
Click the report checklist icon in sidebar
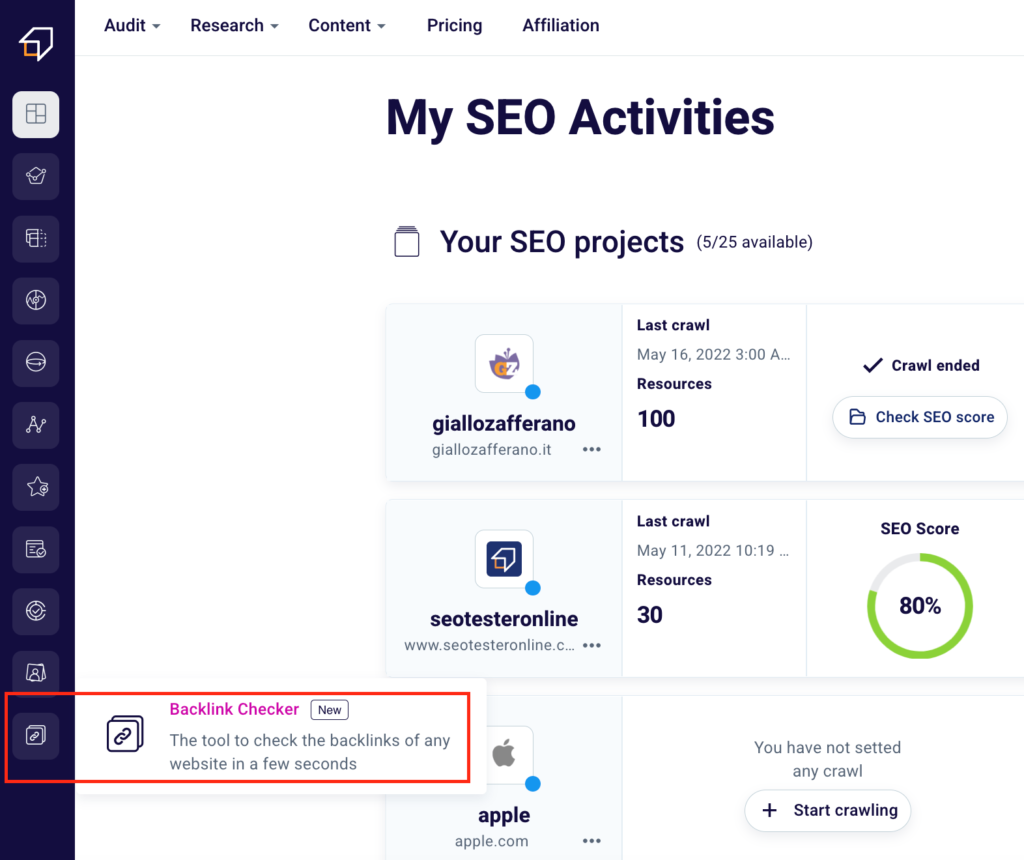(36, 549)
